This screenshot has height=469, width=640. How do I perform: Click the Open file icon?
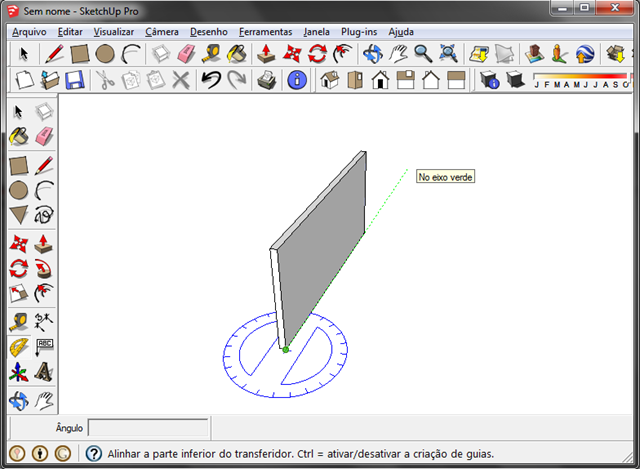[49, 80]
